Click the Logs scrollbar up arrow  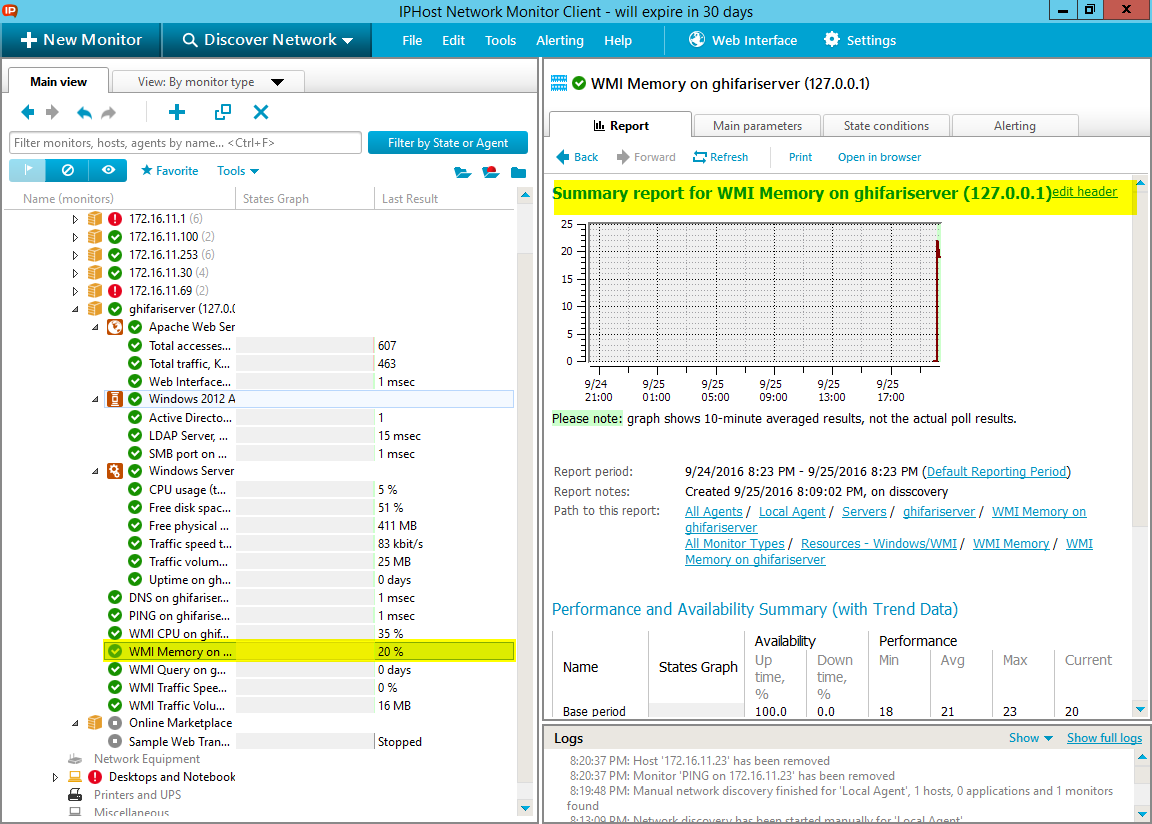tap(1142, 756)
